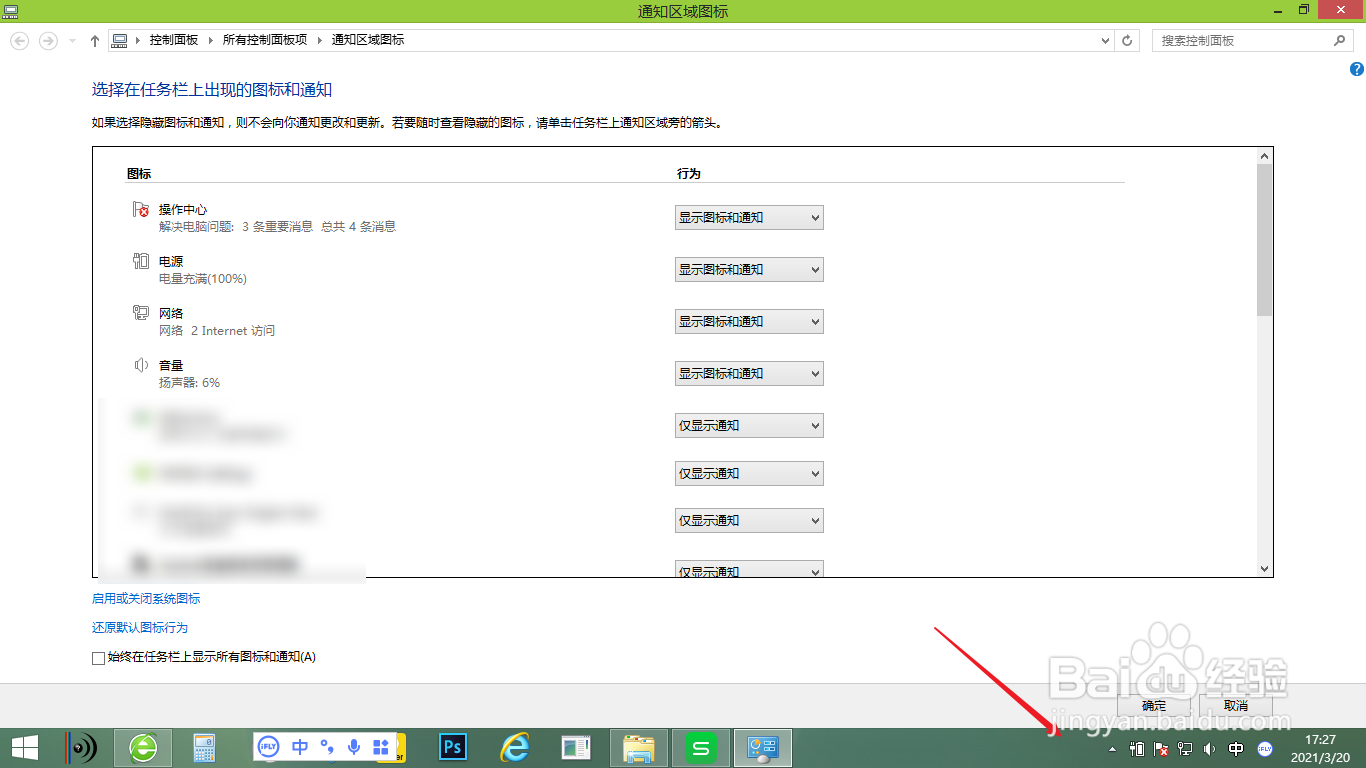Click the tray Action Center flag icon
This screenshot has height=768, width=1366.
(x=1161, y=748)
